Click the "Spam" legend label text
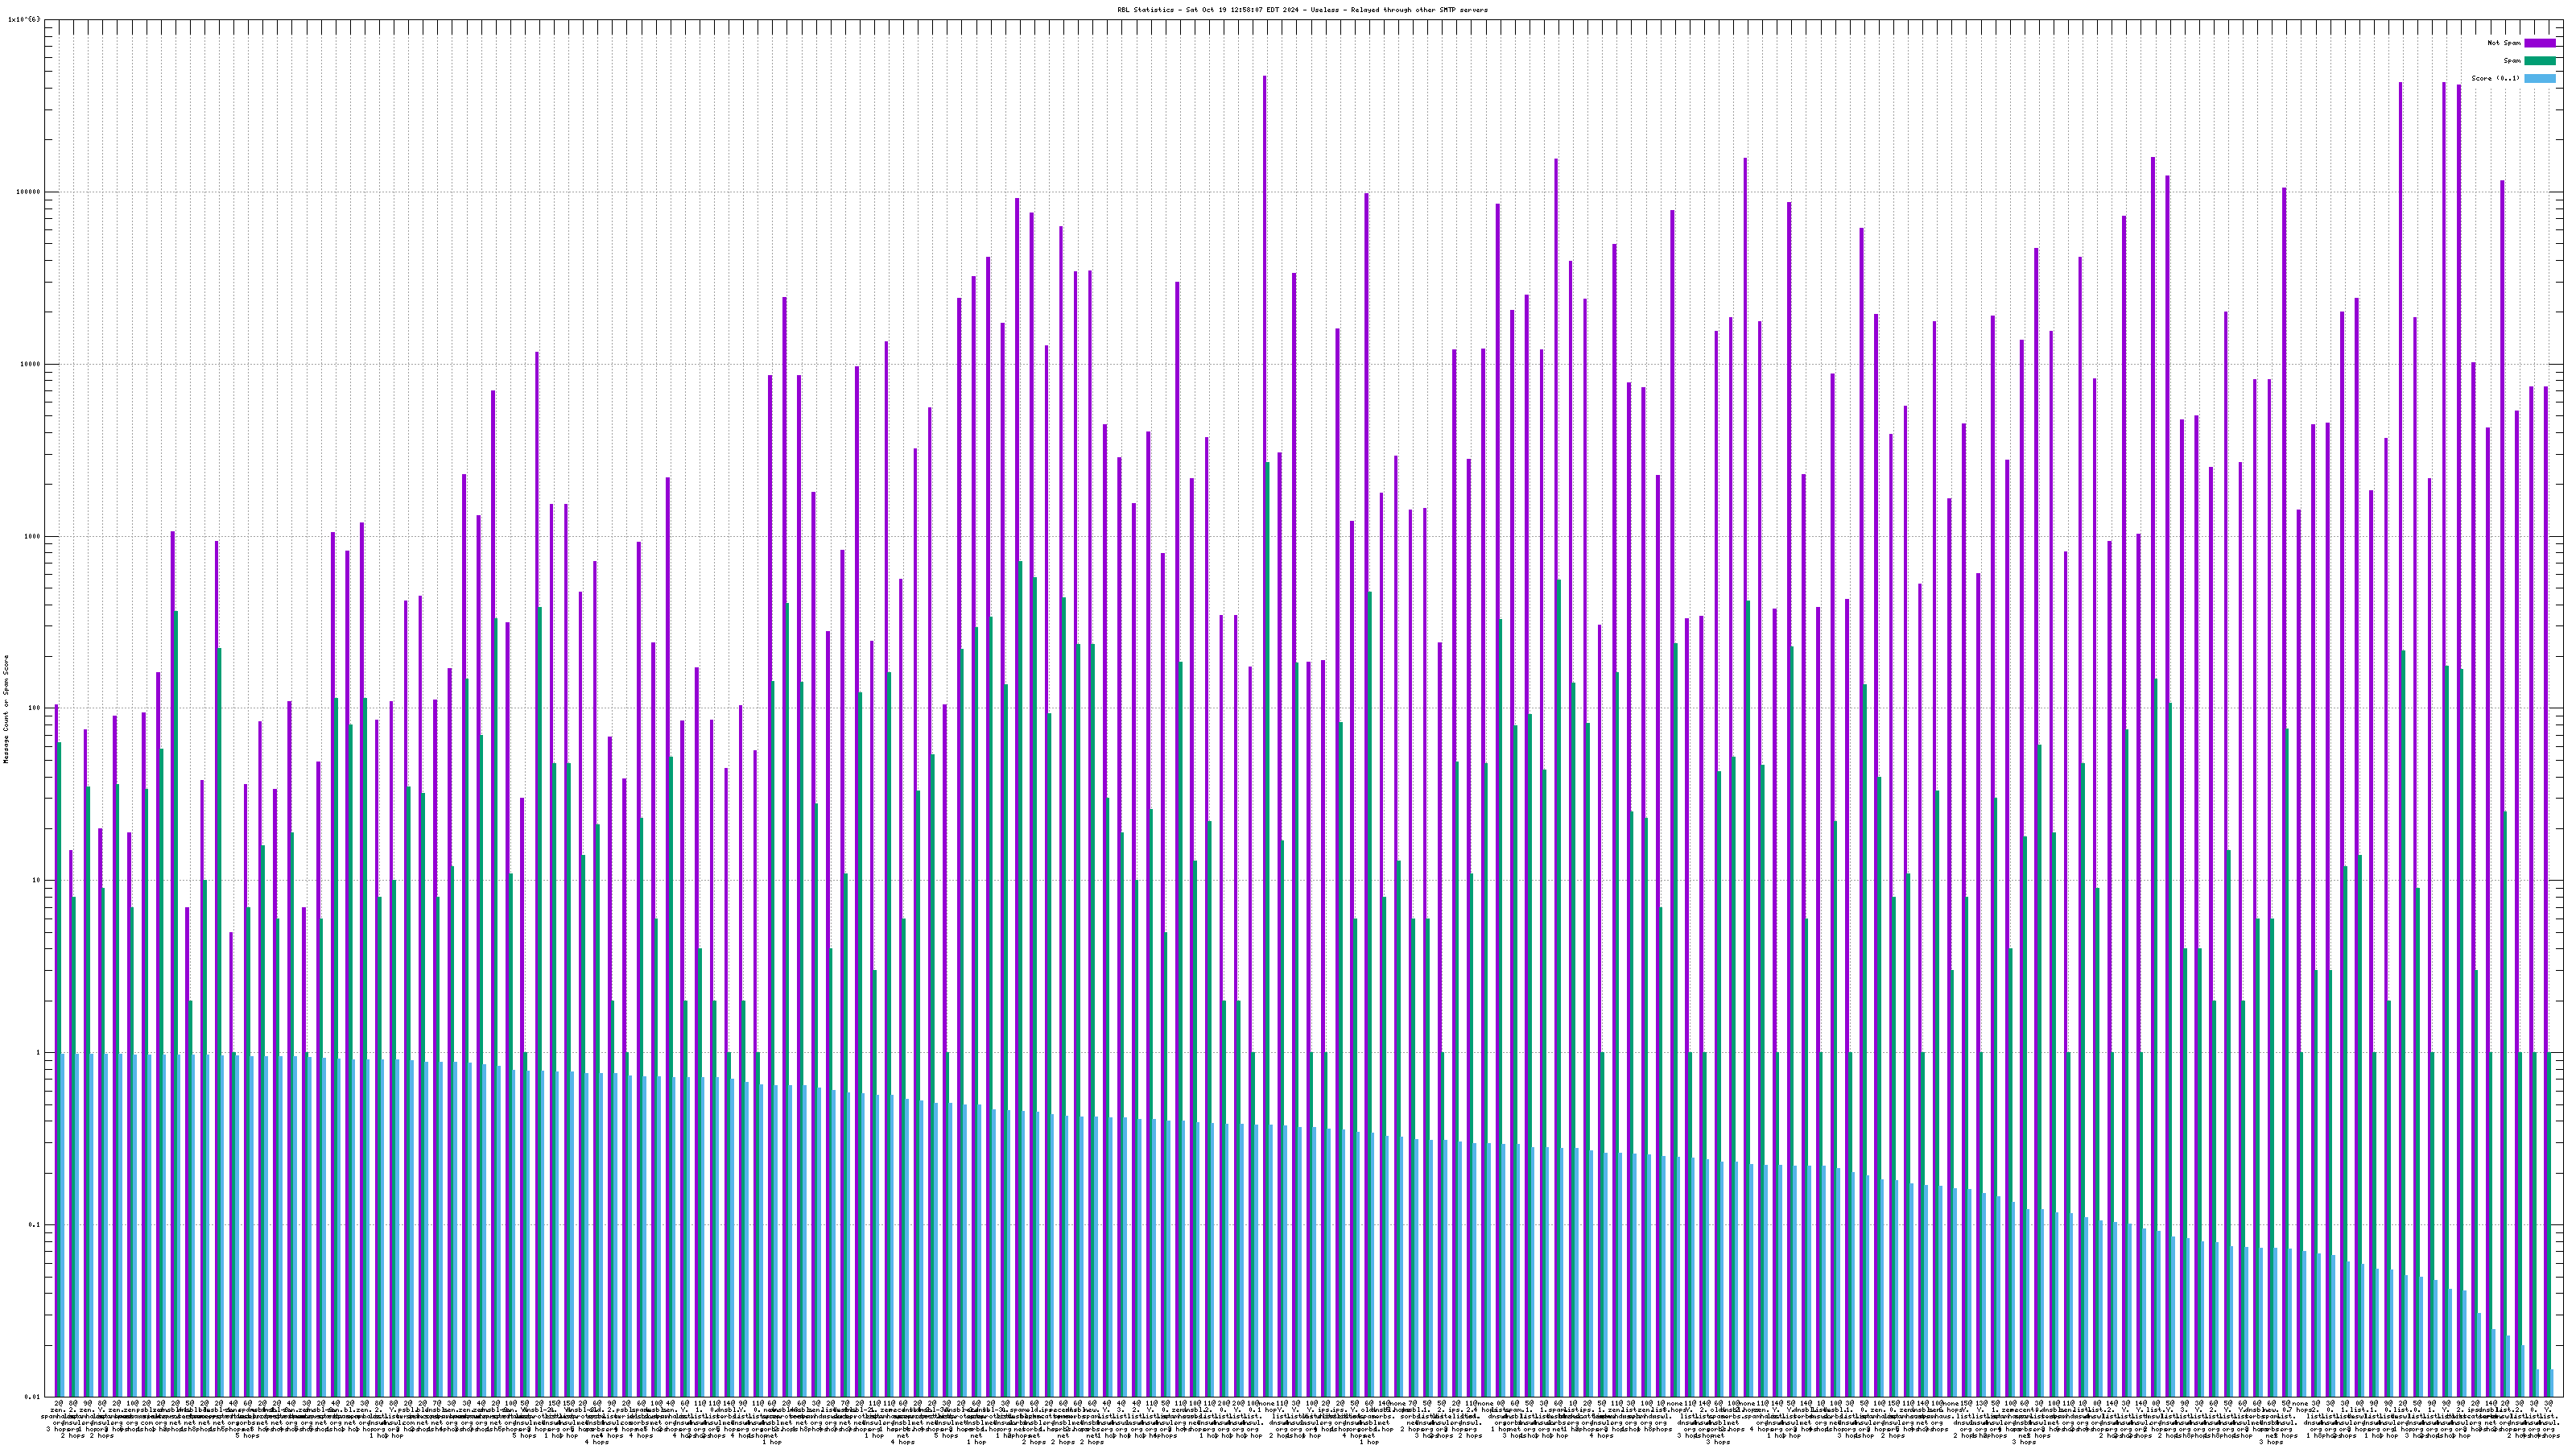The height and width of the screenshot is (1449, 2576). point(2512,61)
